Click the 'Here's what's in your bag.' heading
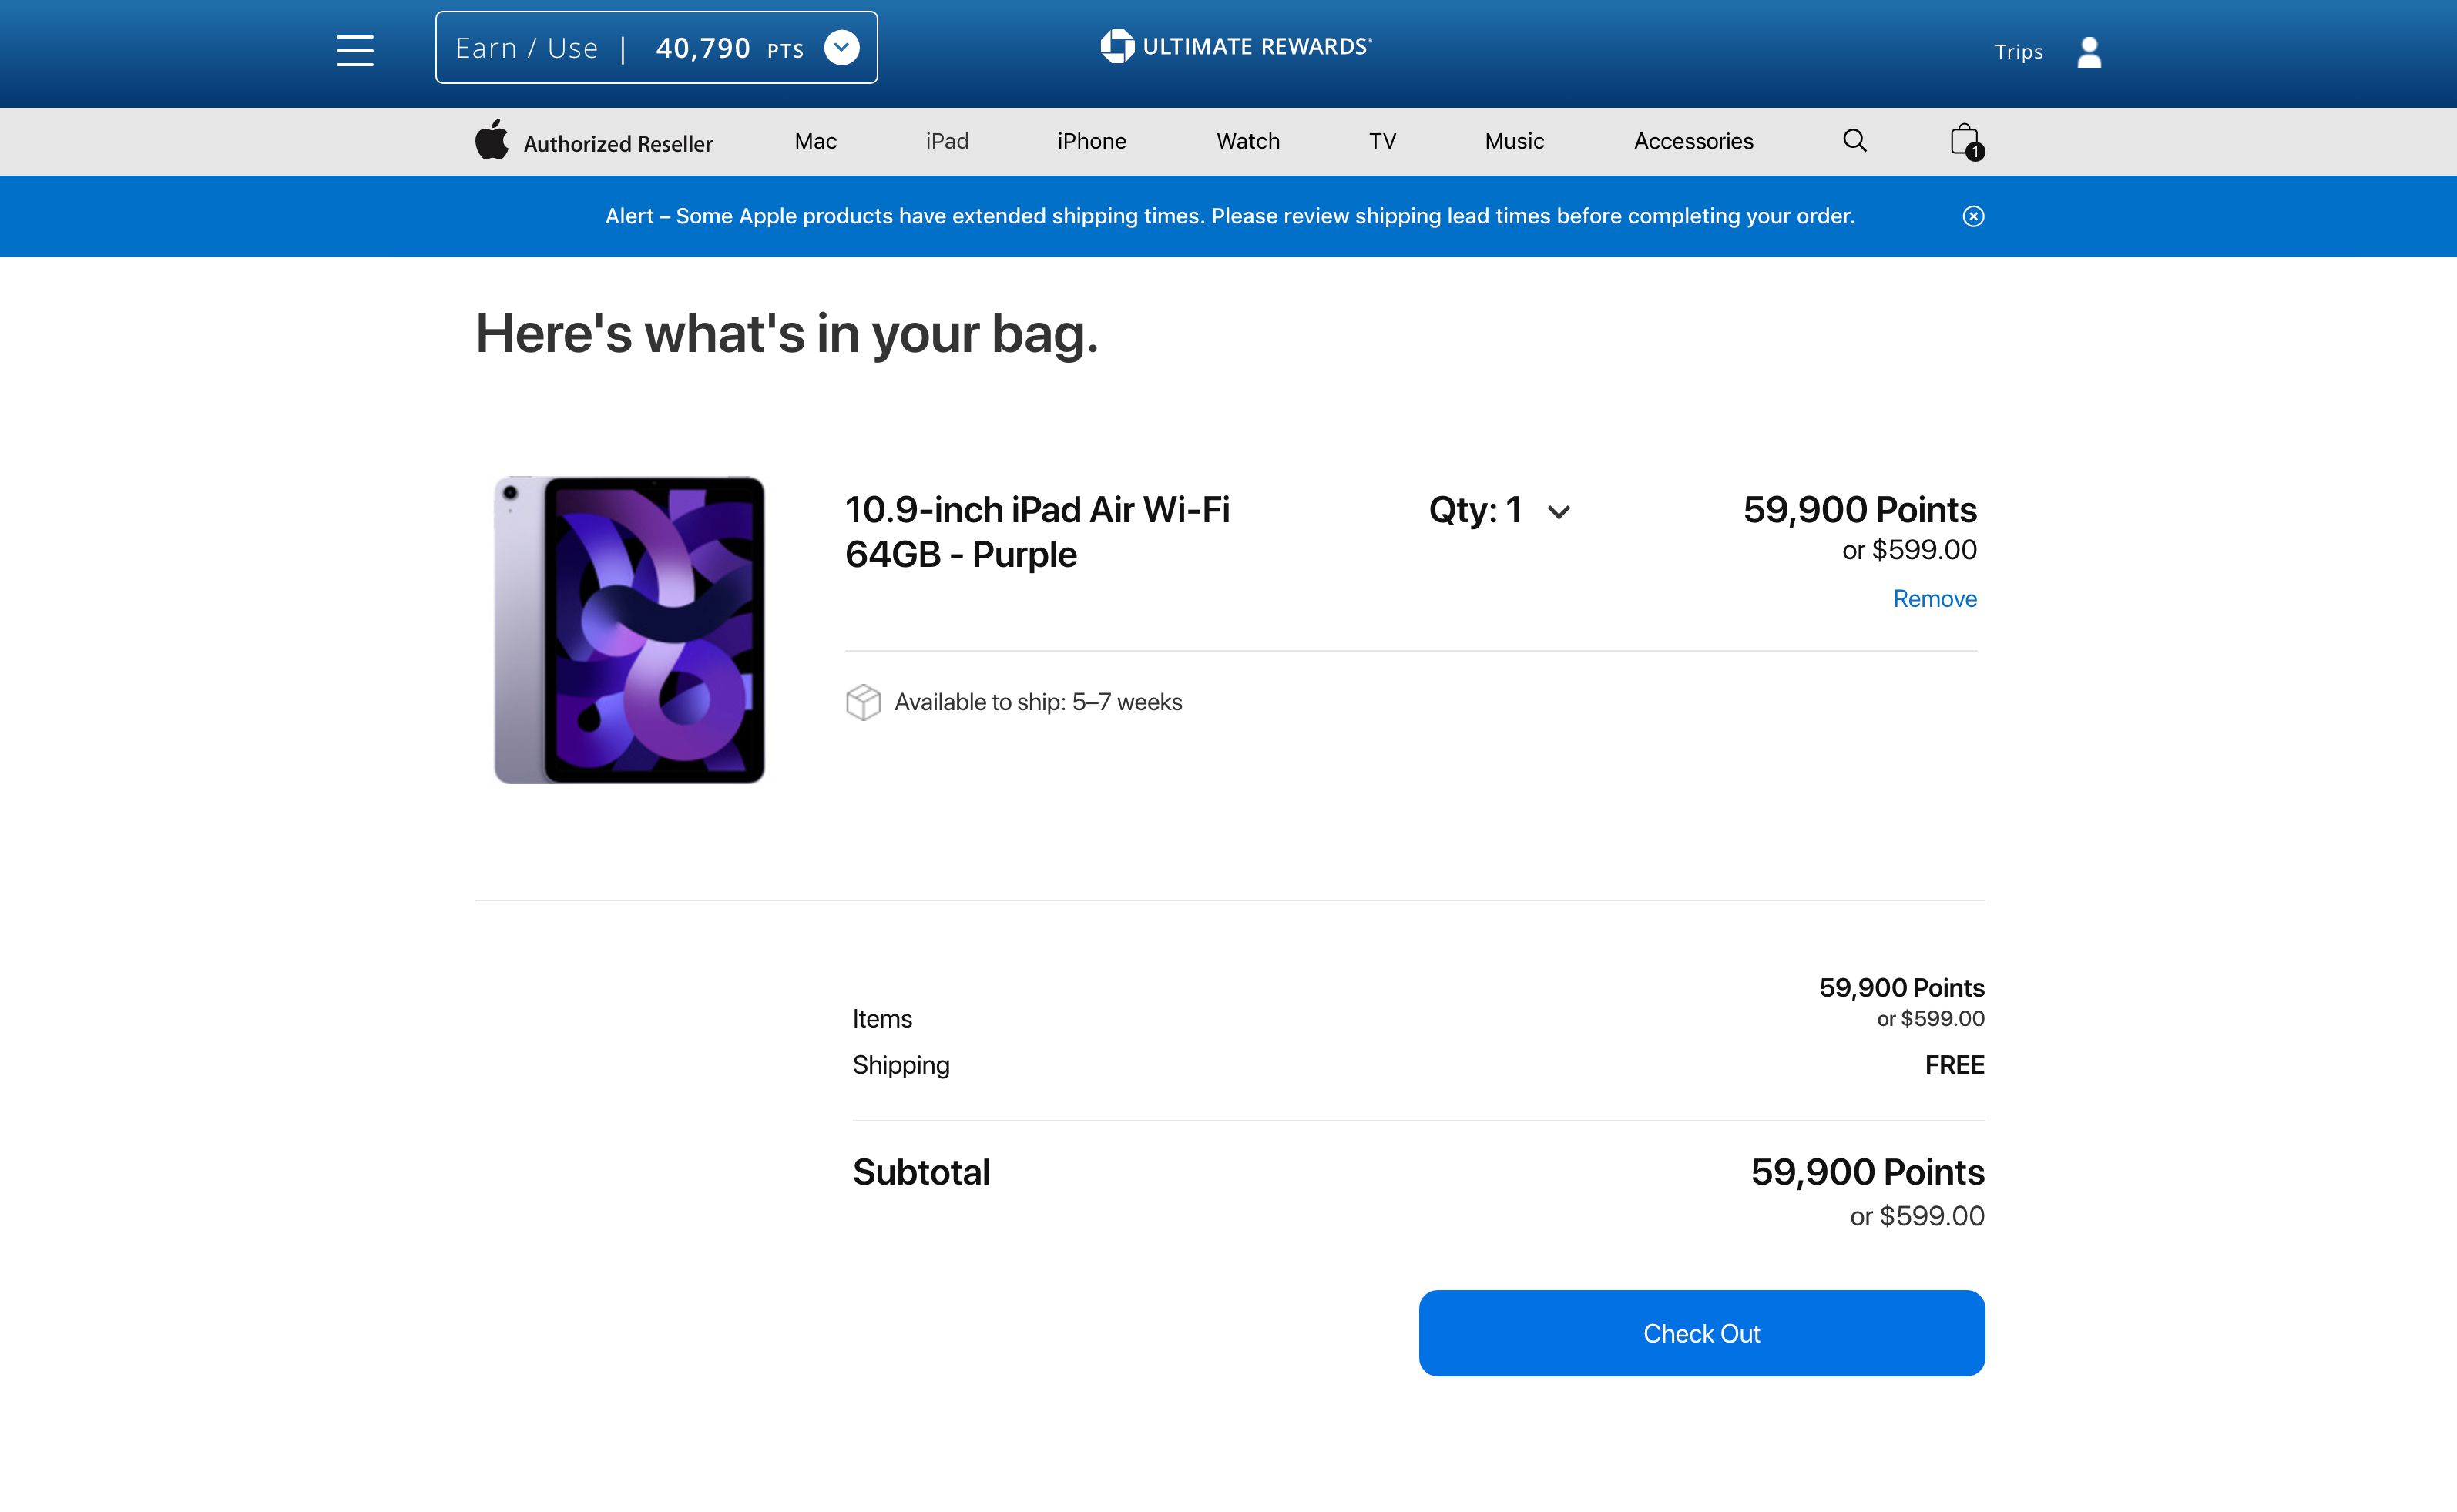This screenshot has height=1512, width=2457. click(786, 333)
